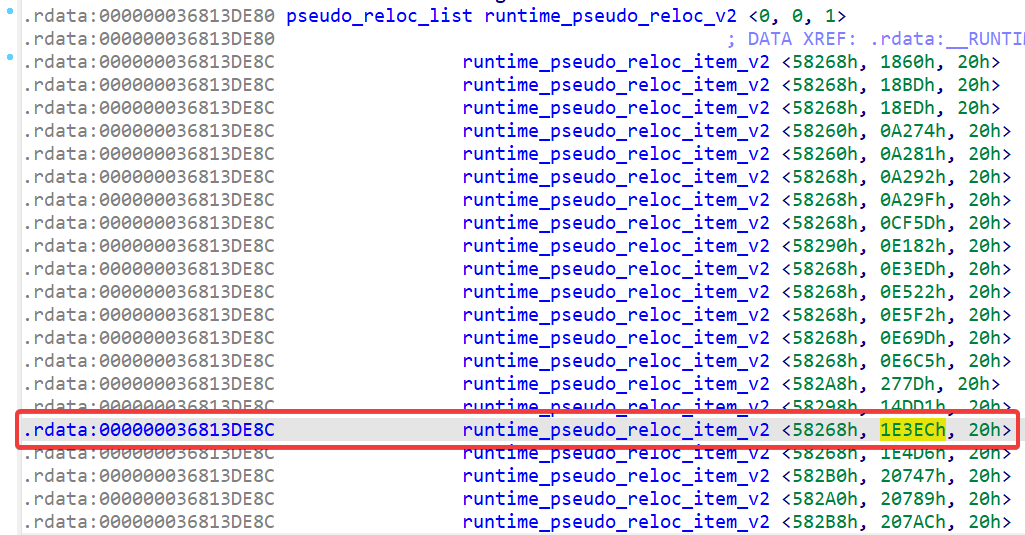
Task: Click the .rdata address on the 207ACh row
Action: [x=148, y=522]
